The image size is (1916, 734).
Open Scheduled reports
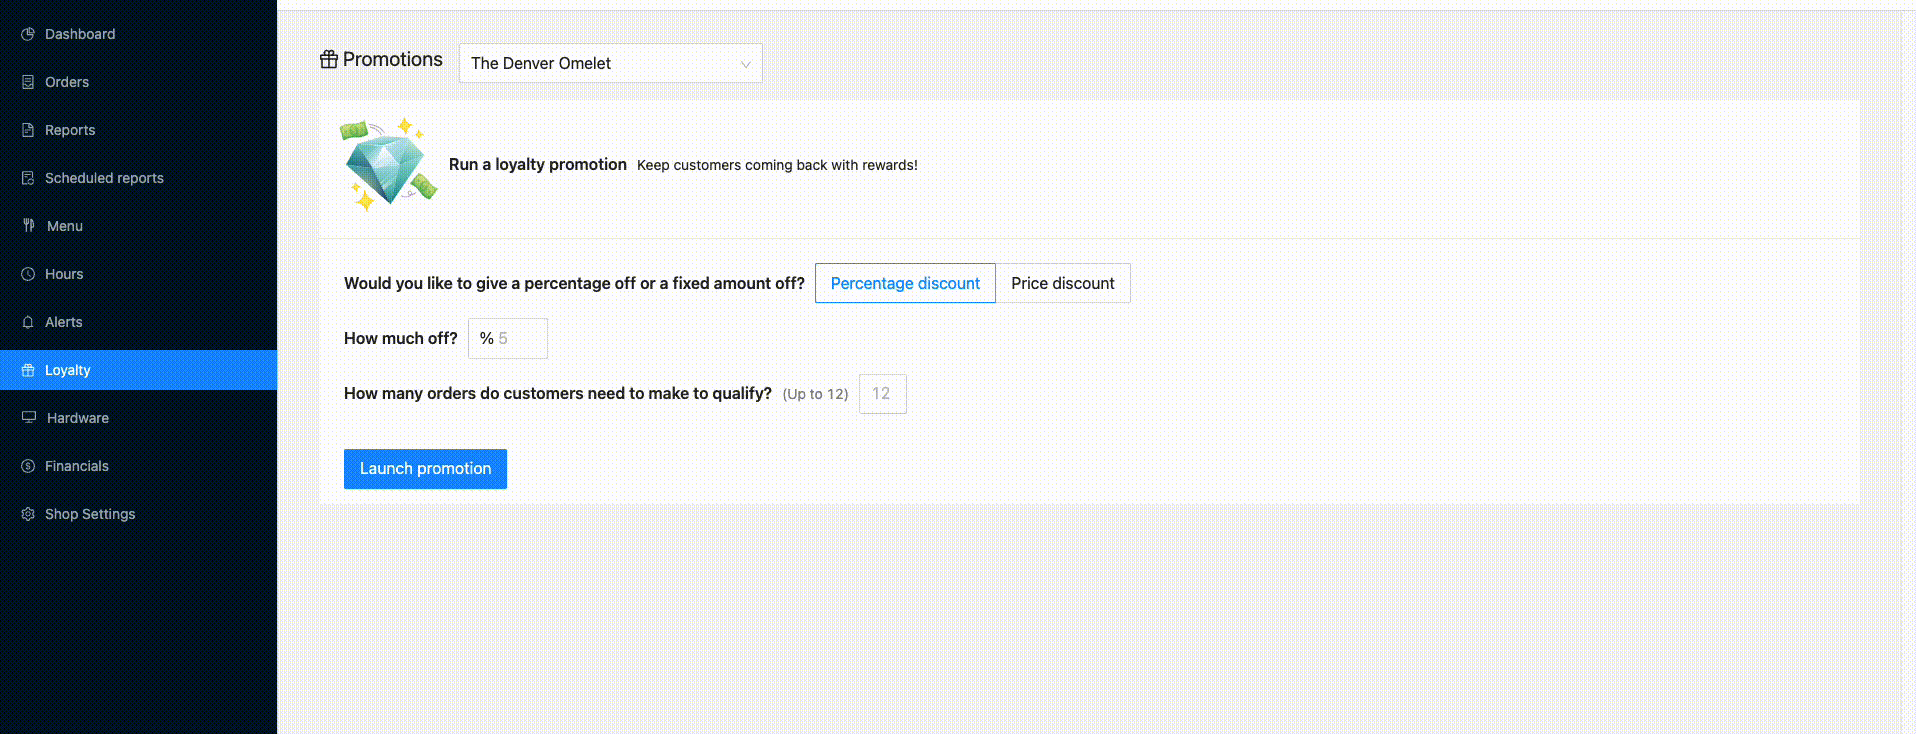[138, 178]
